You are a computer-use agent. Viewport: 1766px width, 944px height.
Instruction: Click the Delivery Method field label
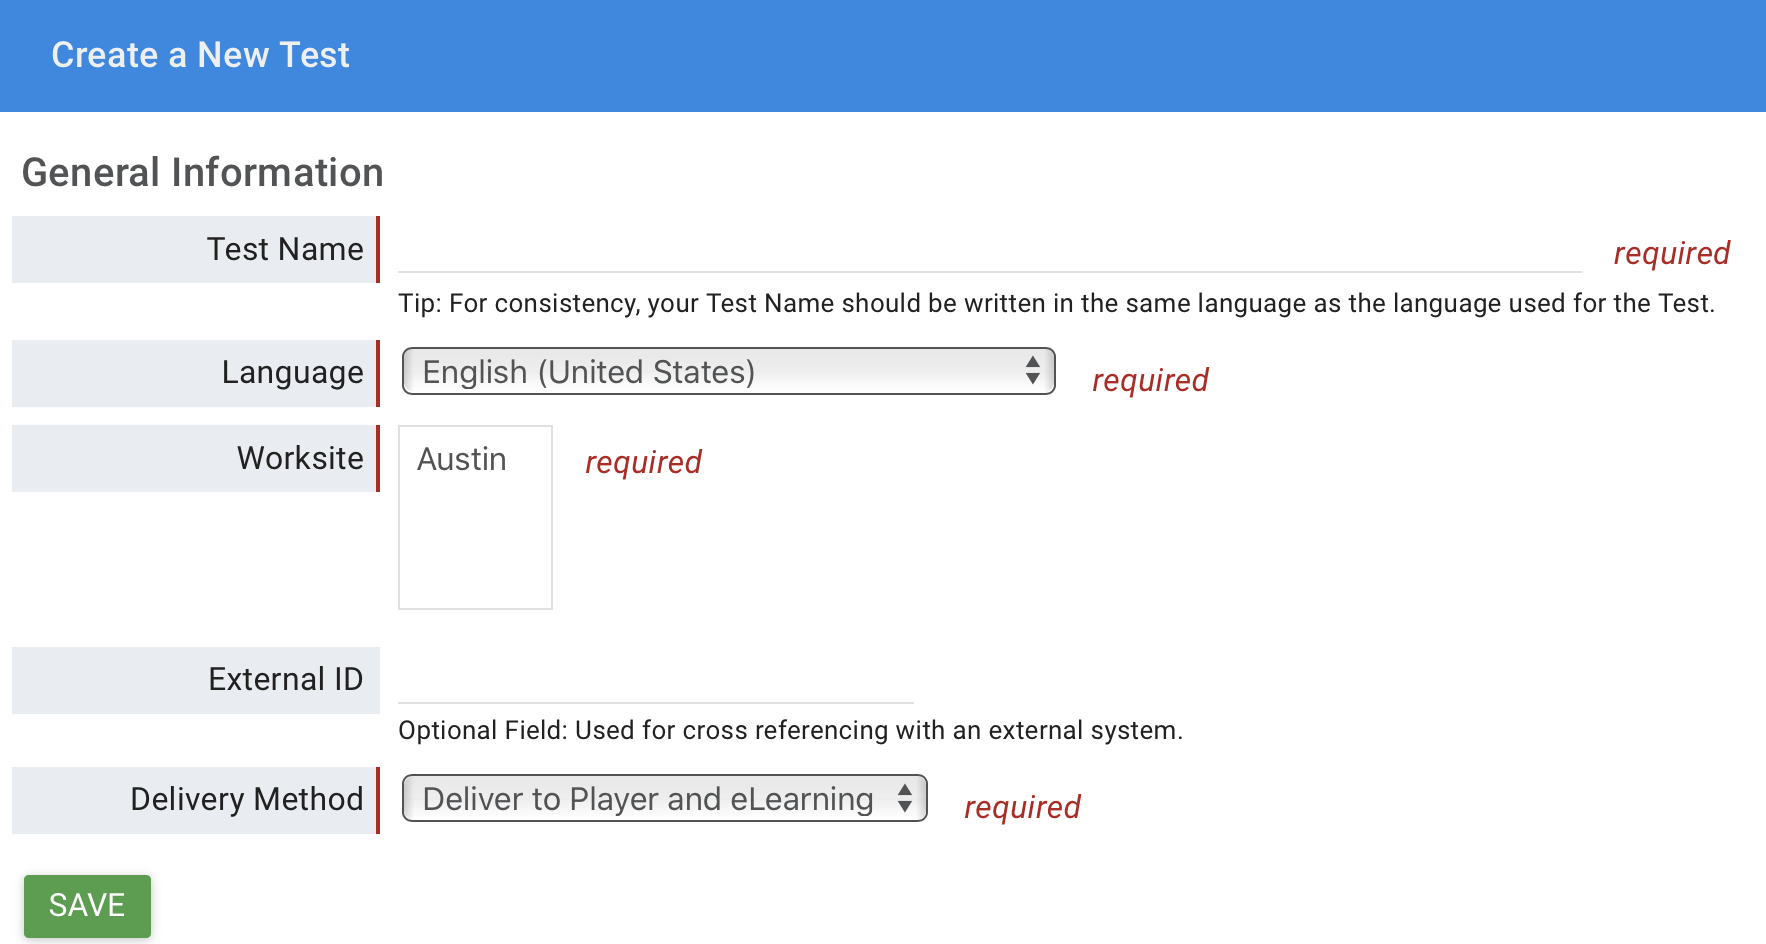pos(247,799)
